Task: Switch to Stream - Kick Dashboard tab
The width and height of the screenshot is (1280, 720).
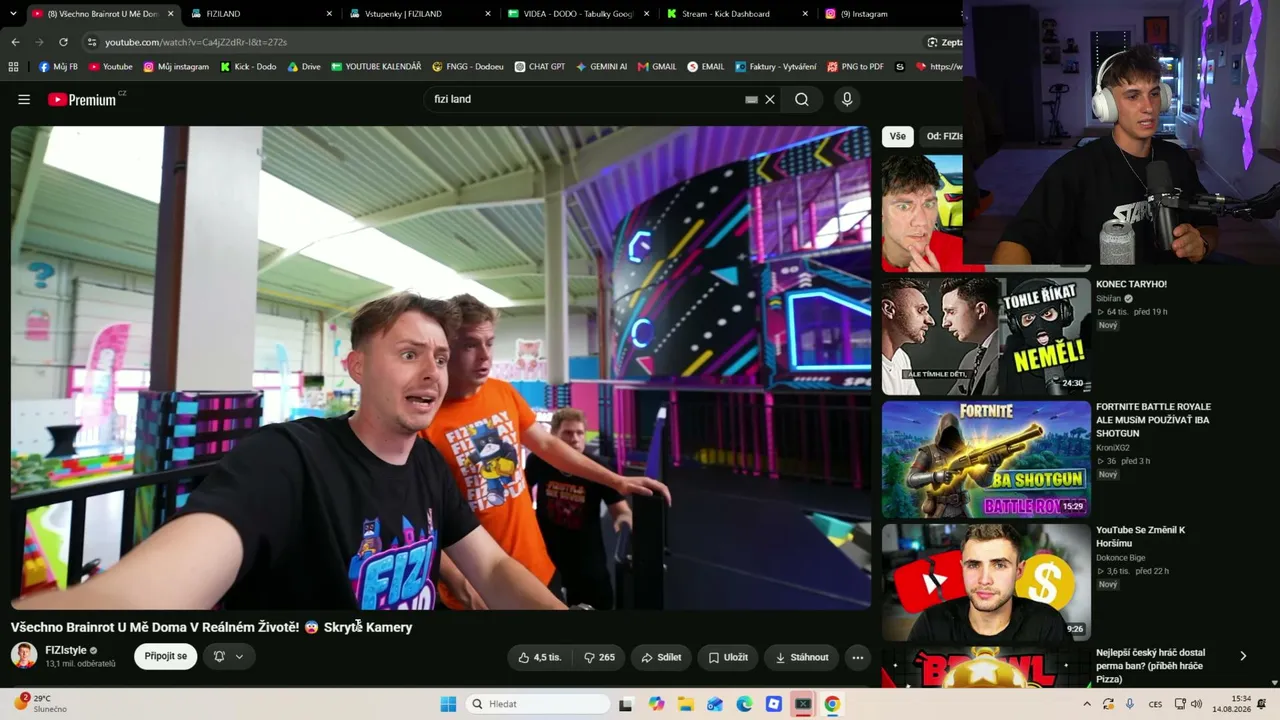Action: [x=737, y=14]
